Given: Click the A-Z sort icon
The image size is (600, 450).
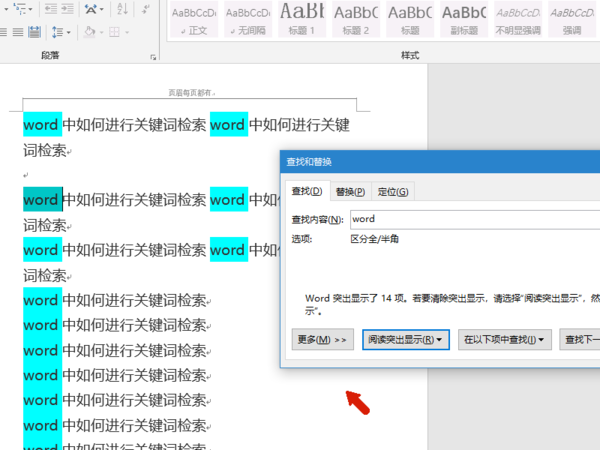Looking at the screenshot, I should tap(122, 8).
